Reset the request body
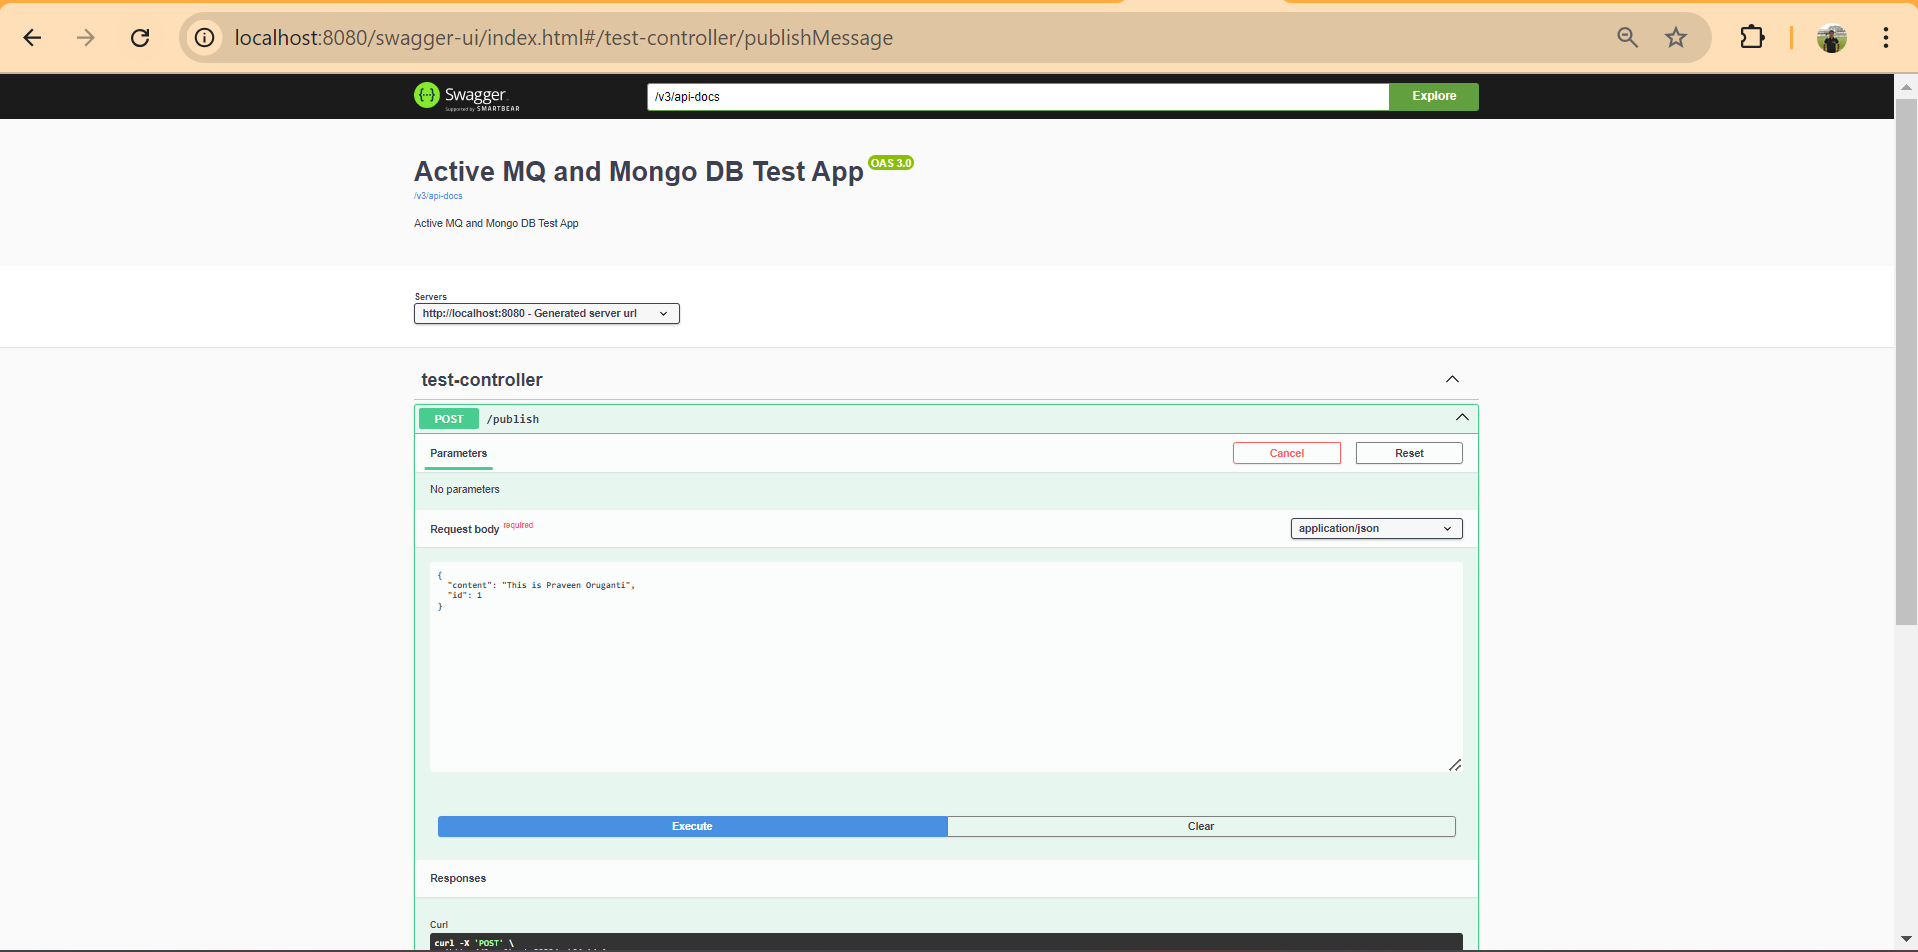The image size is (1918, 952). coord(1409,454)
